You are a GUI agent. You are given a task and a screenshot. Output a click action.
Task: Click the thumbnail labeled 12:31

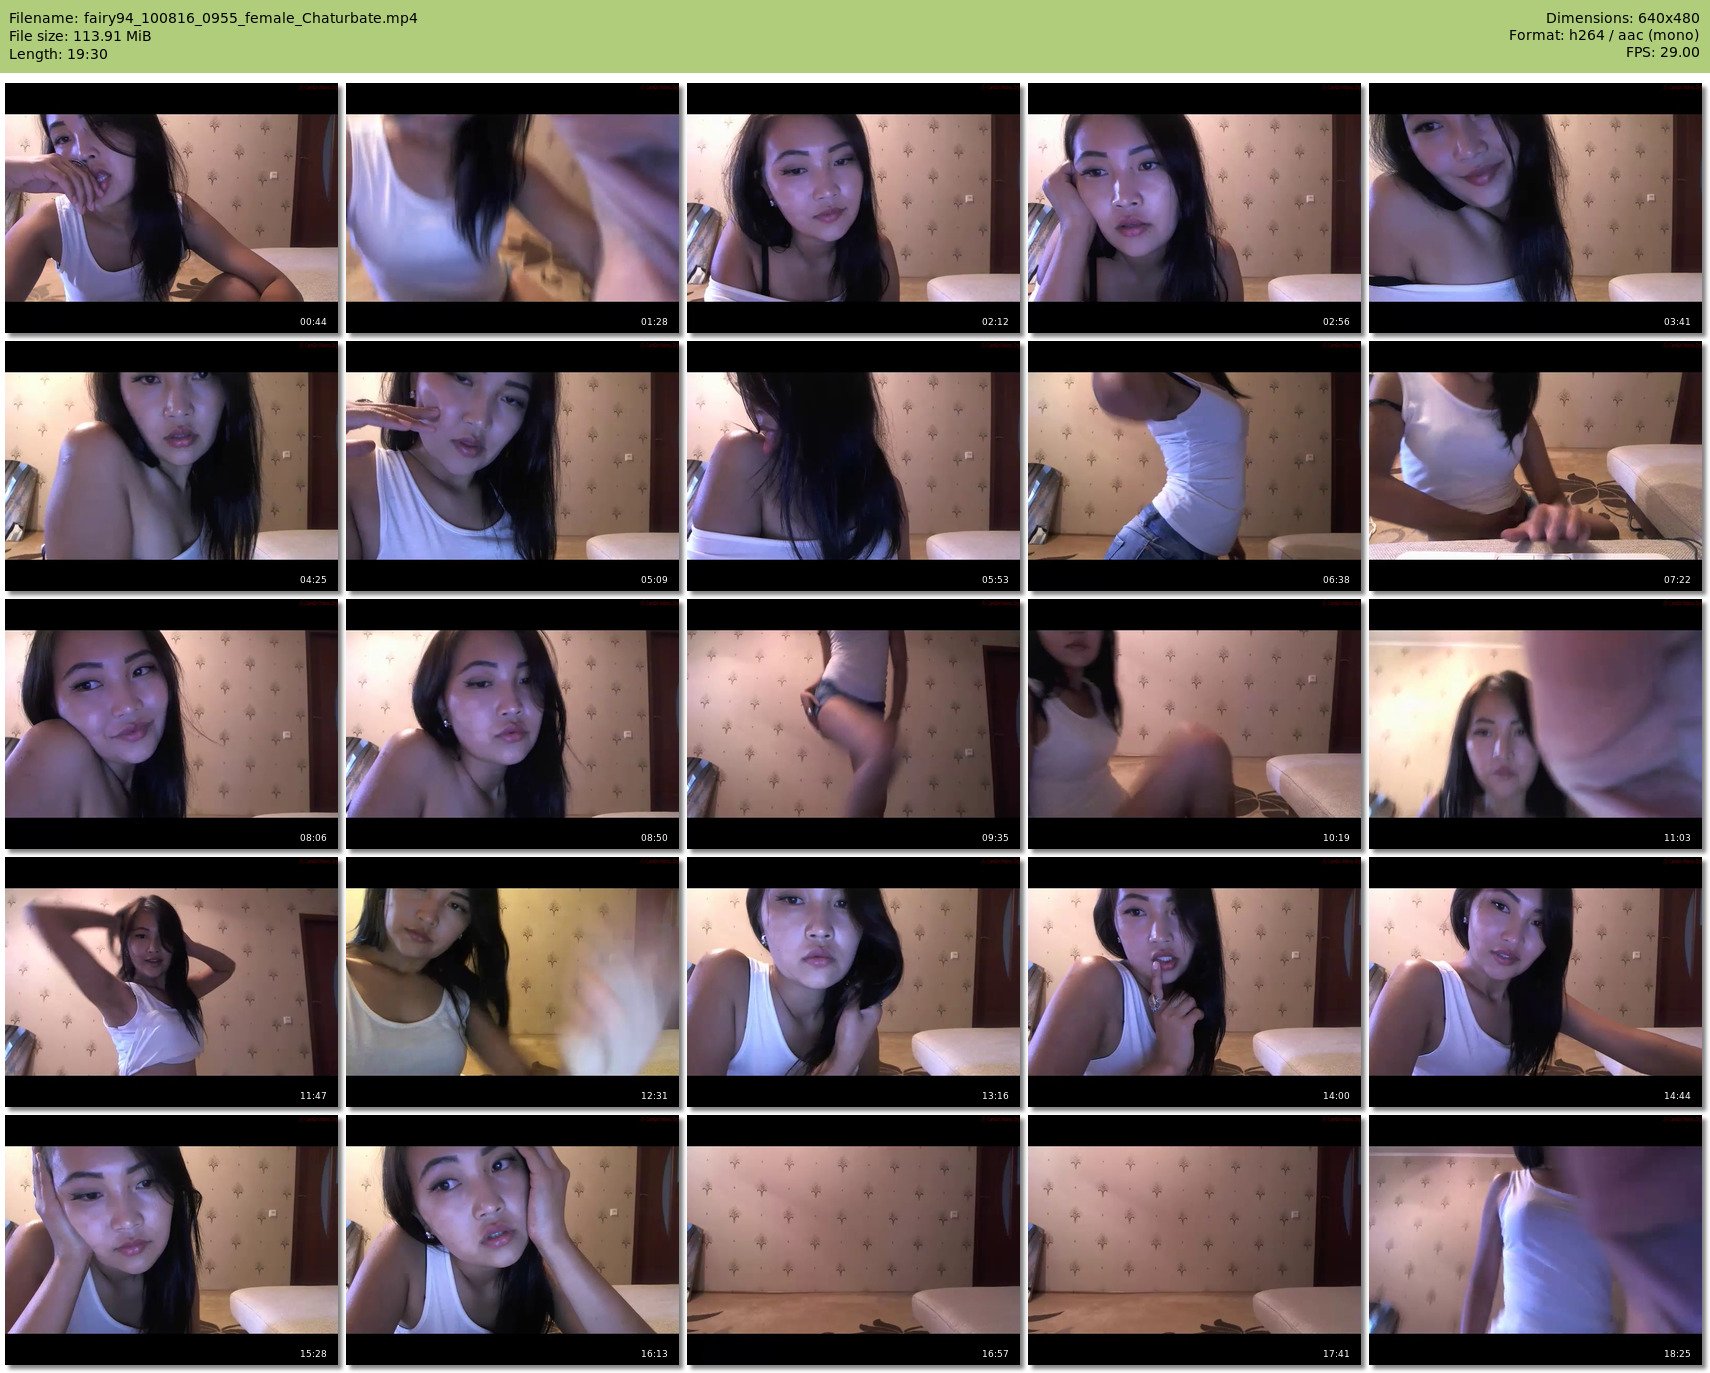pyautogui.click(x=512, y=982)
